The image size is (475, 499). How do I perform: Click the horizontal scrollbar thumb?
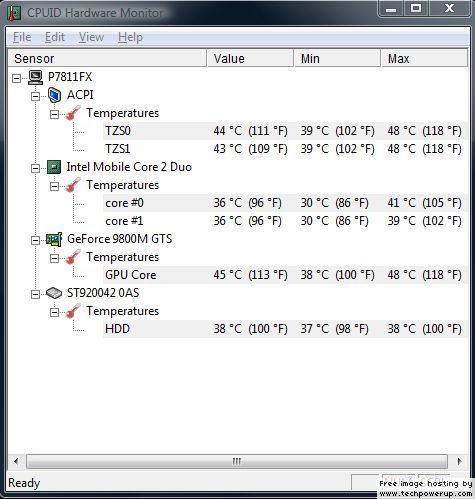click(x=237, y=462)
